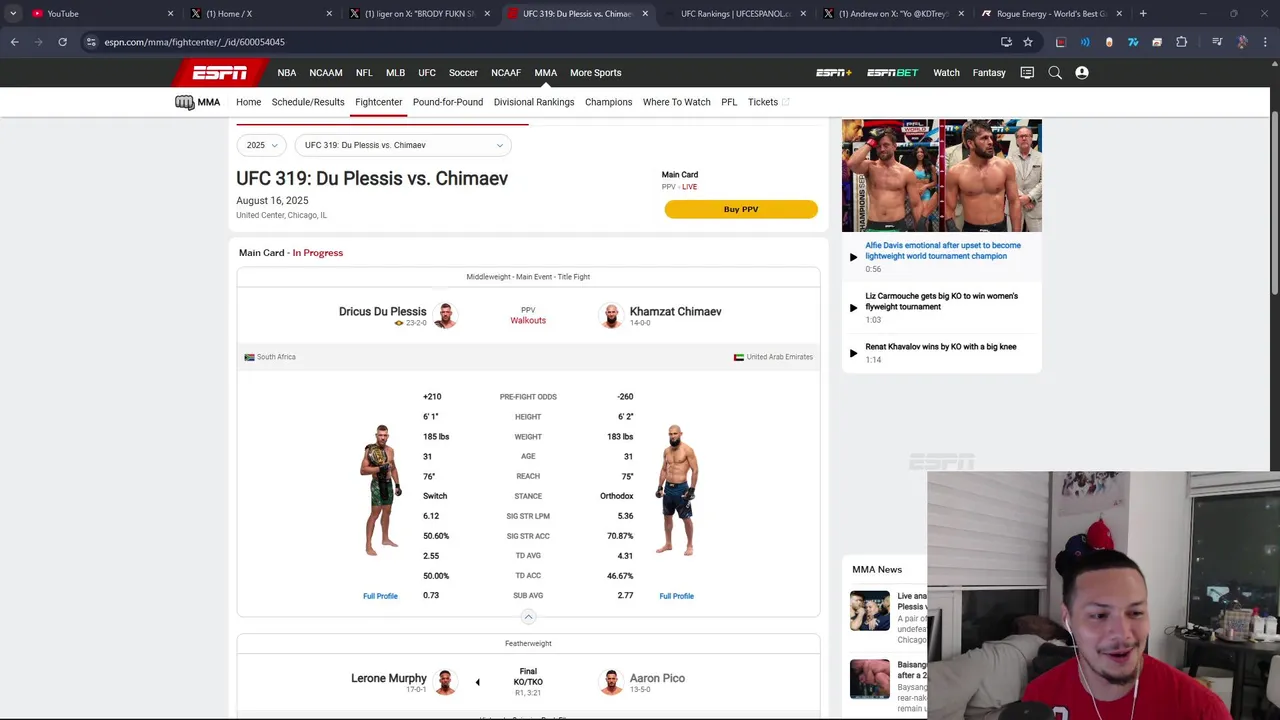
Task: Open the Where To Watch page
Action: pos(677,102)
